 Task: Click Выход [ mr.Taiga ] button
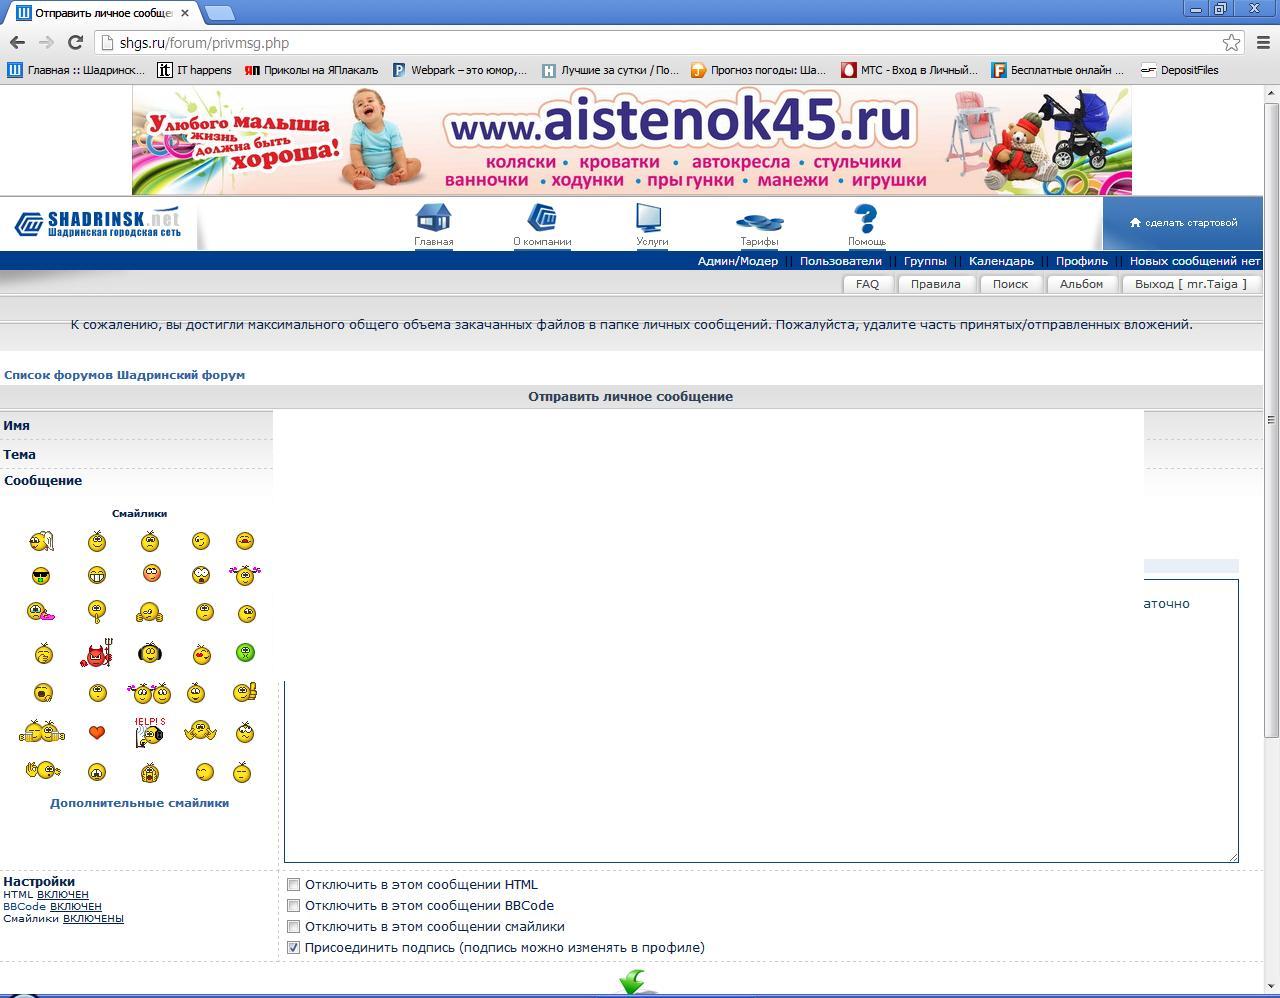[1190, 284]
